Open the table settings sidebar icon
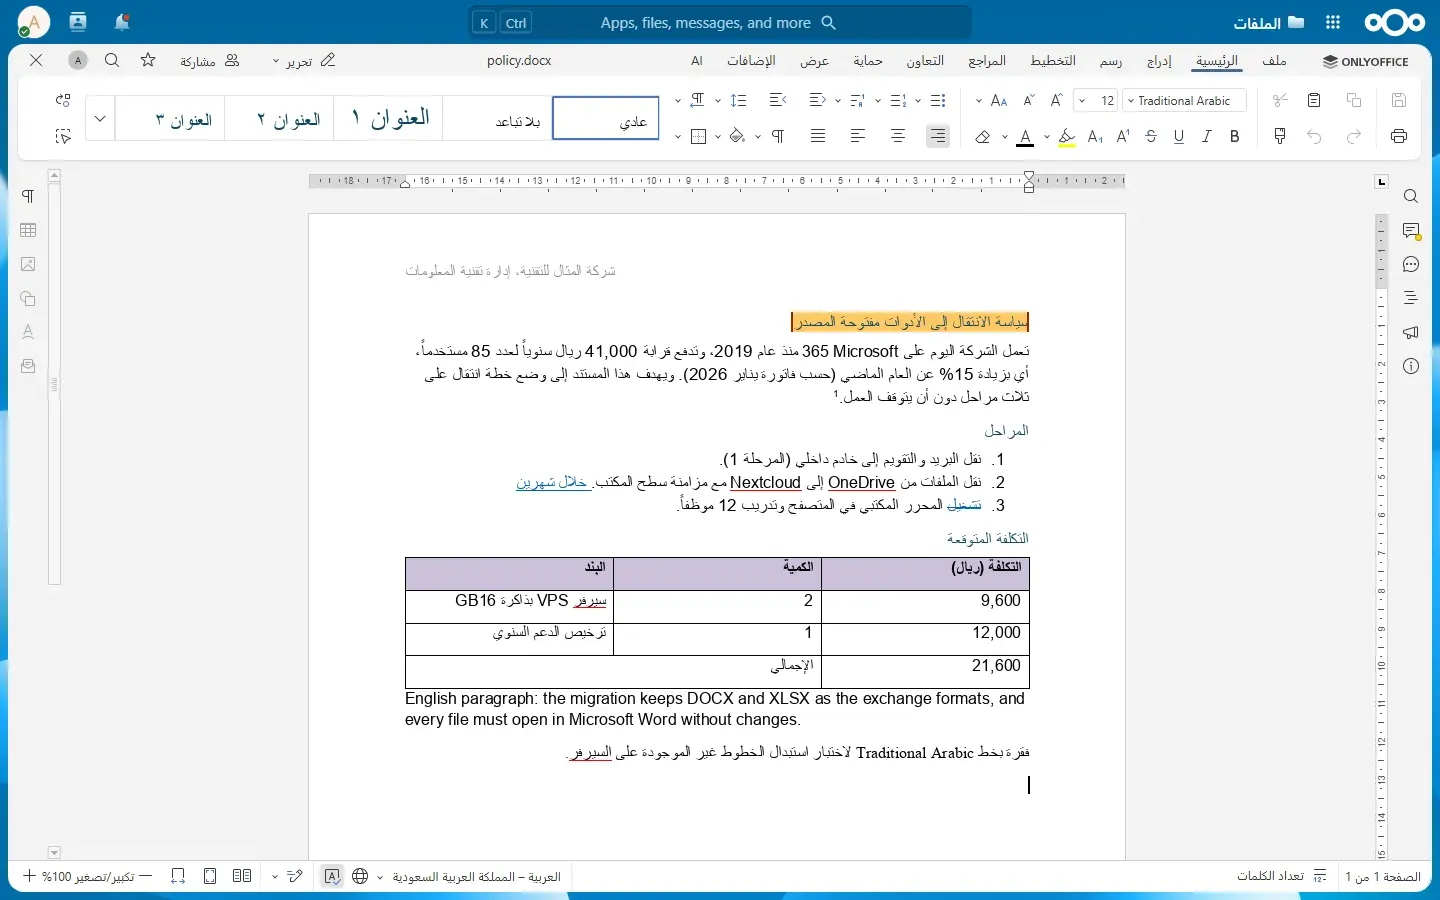The height and width of the screenshot is (900, 1440). coord(28,230)
